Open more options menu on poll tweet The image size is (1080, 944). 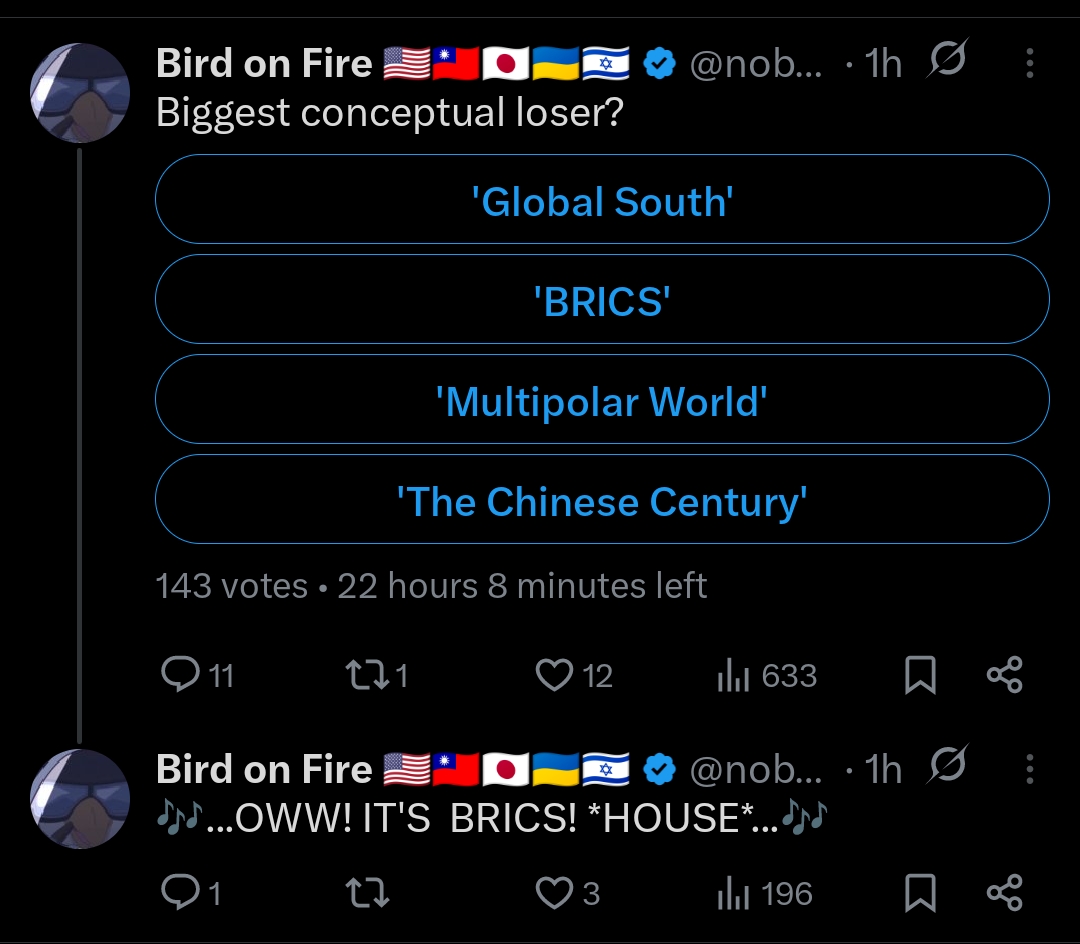click(1029, 65)
